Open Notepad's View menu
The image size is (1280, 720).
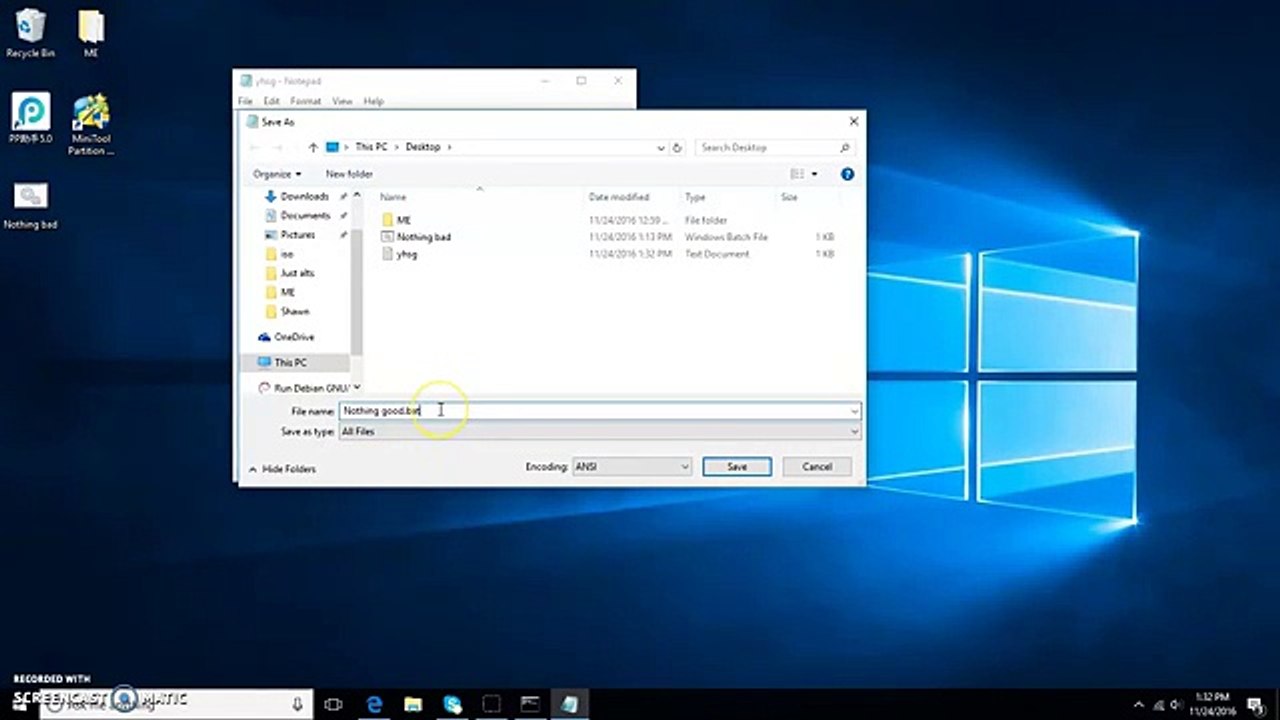[x=342, y=101]
